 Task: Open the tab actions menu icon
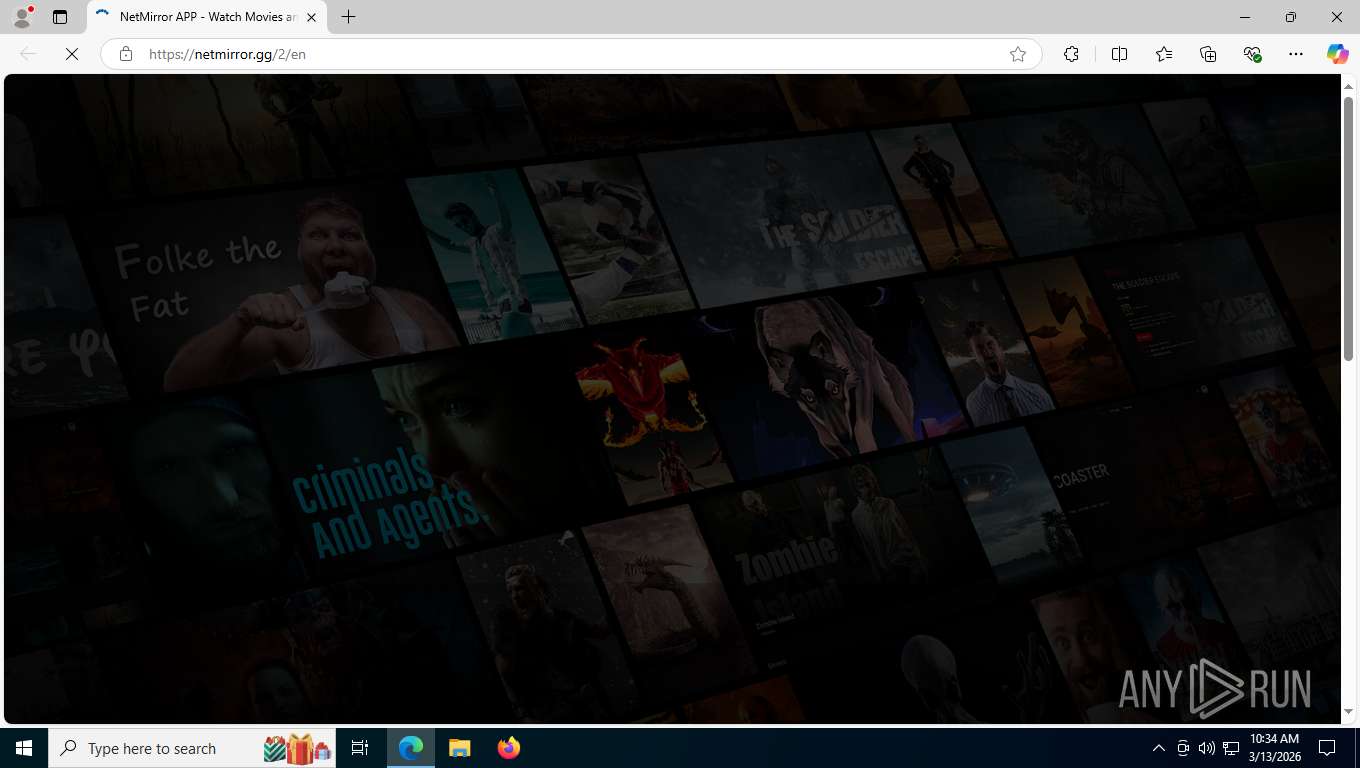click(x=60, y=17)
